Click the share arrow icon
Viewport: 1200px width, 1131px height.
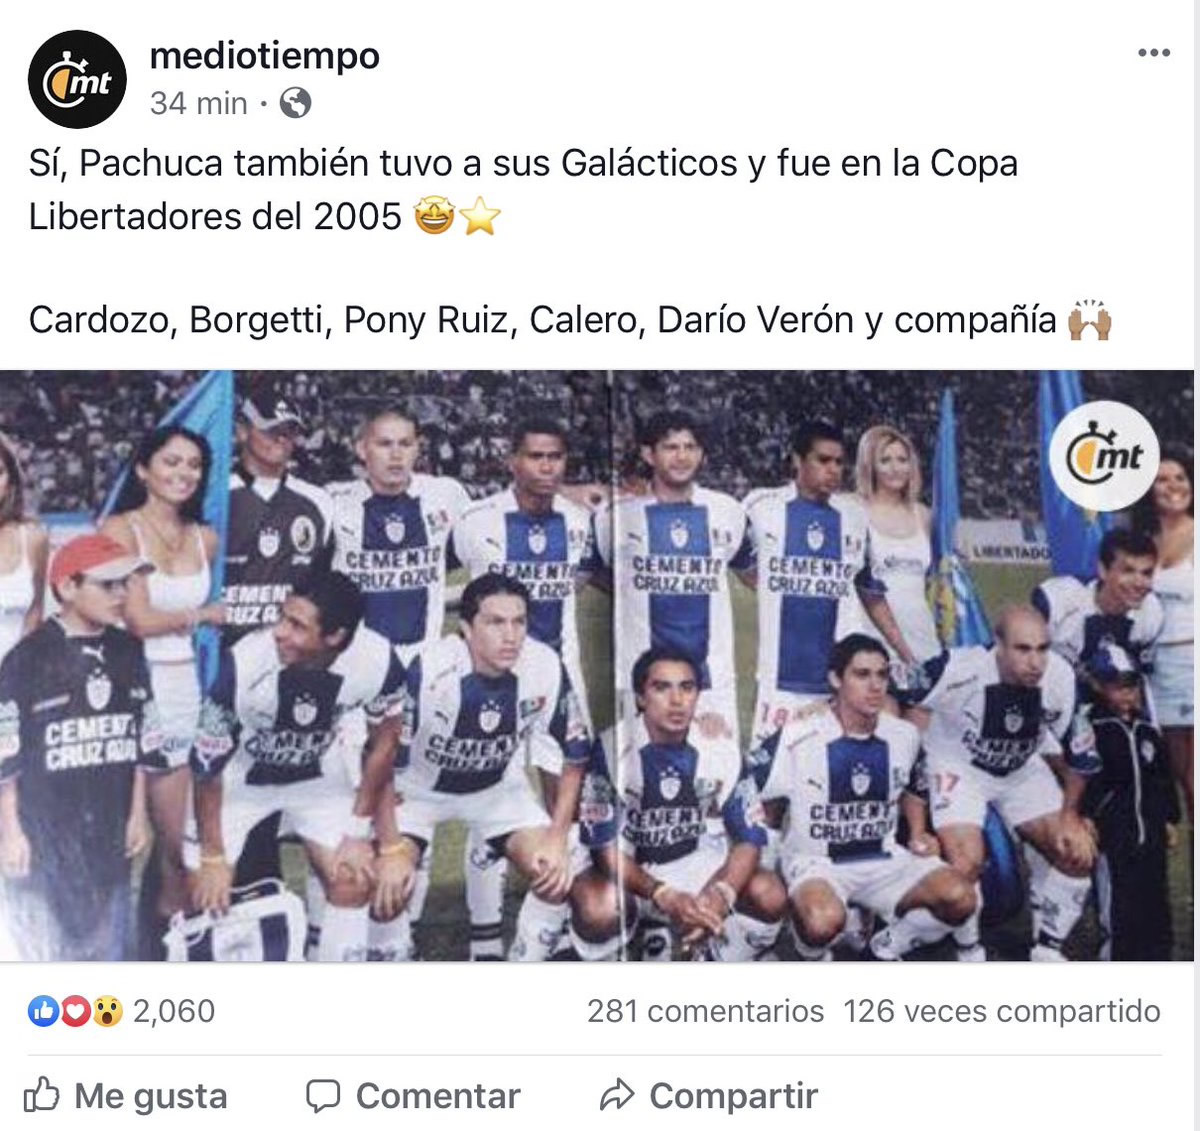[x=617, y=1095]
